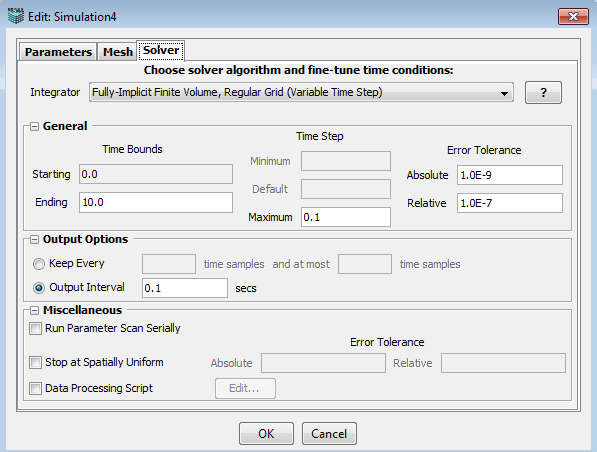
Task: Switch to the Parameters tab
Action: (58, 52)
